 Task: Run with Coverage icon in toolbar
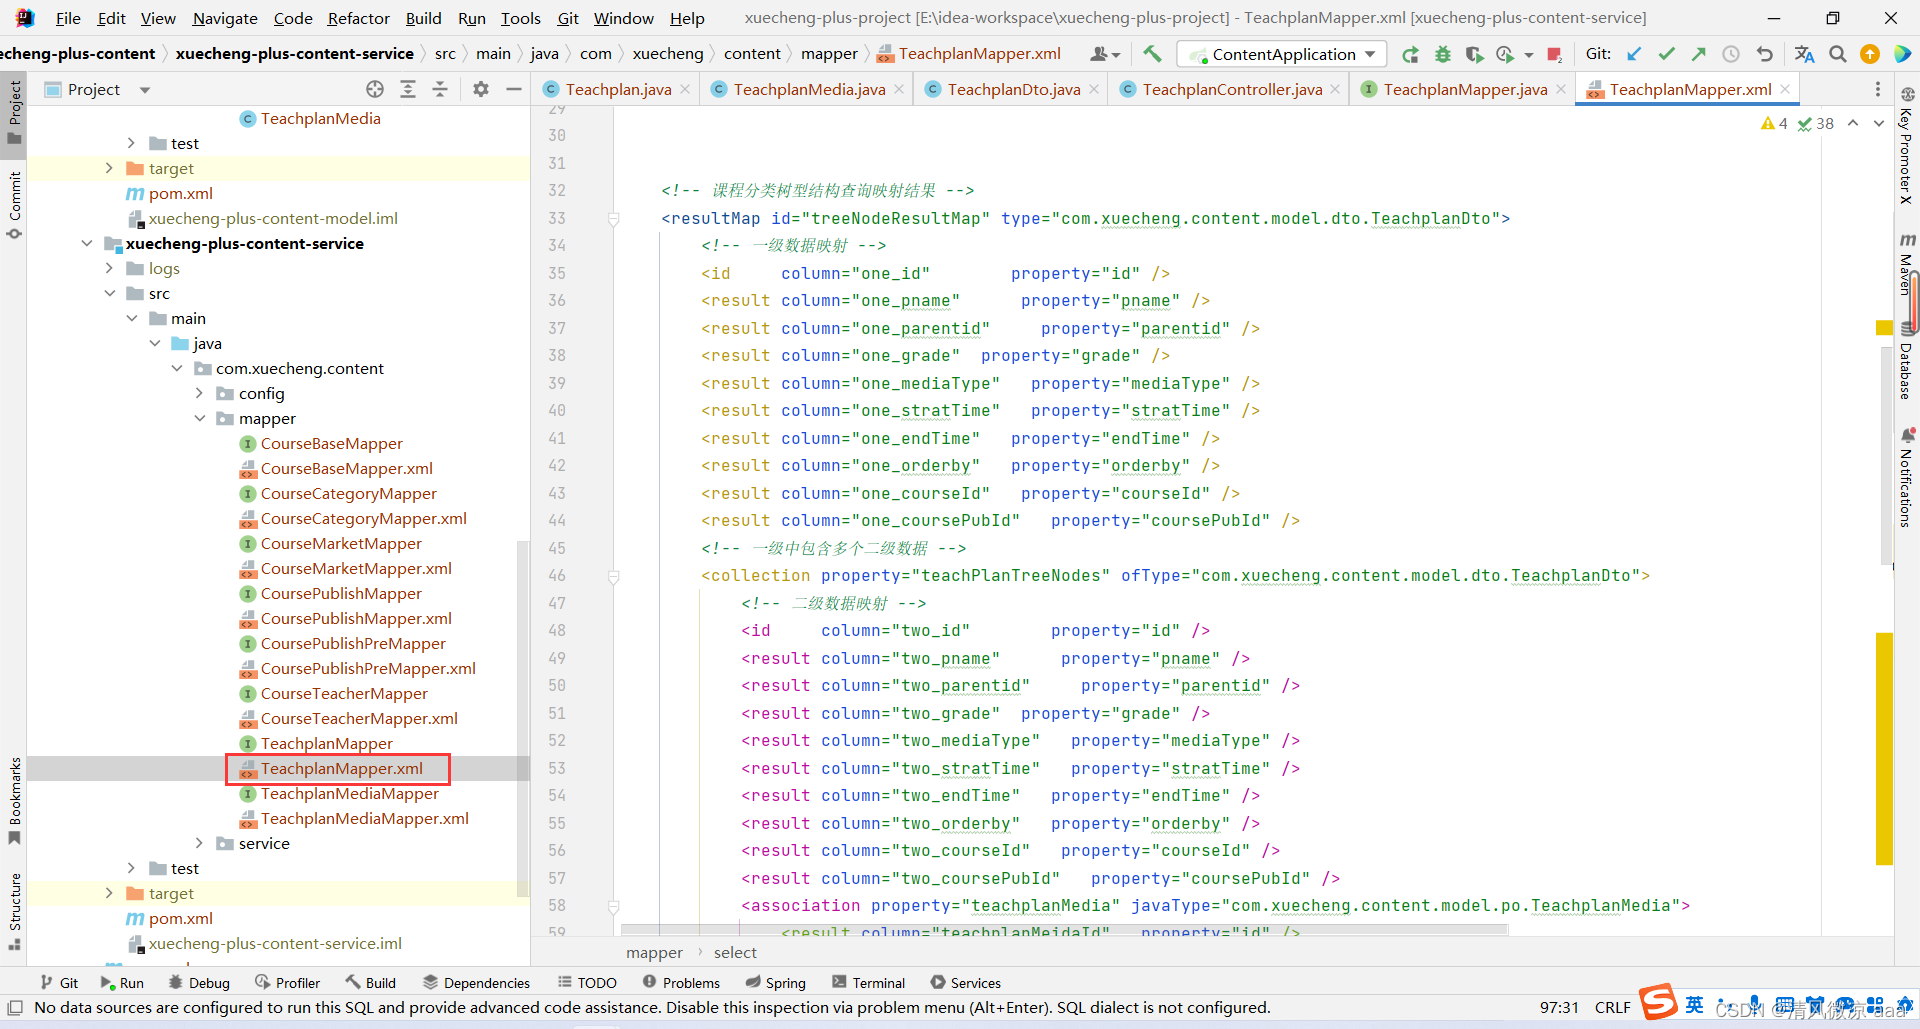point(1474,54)
